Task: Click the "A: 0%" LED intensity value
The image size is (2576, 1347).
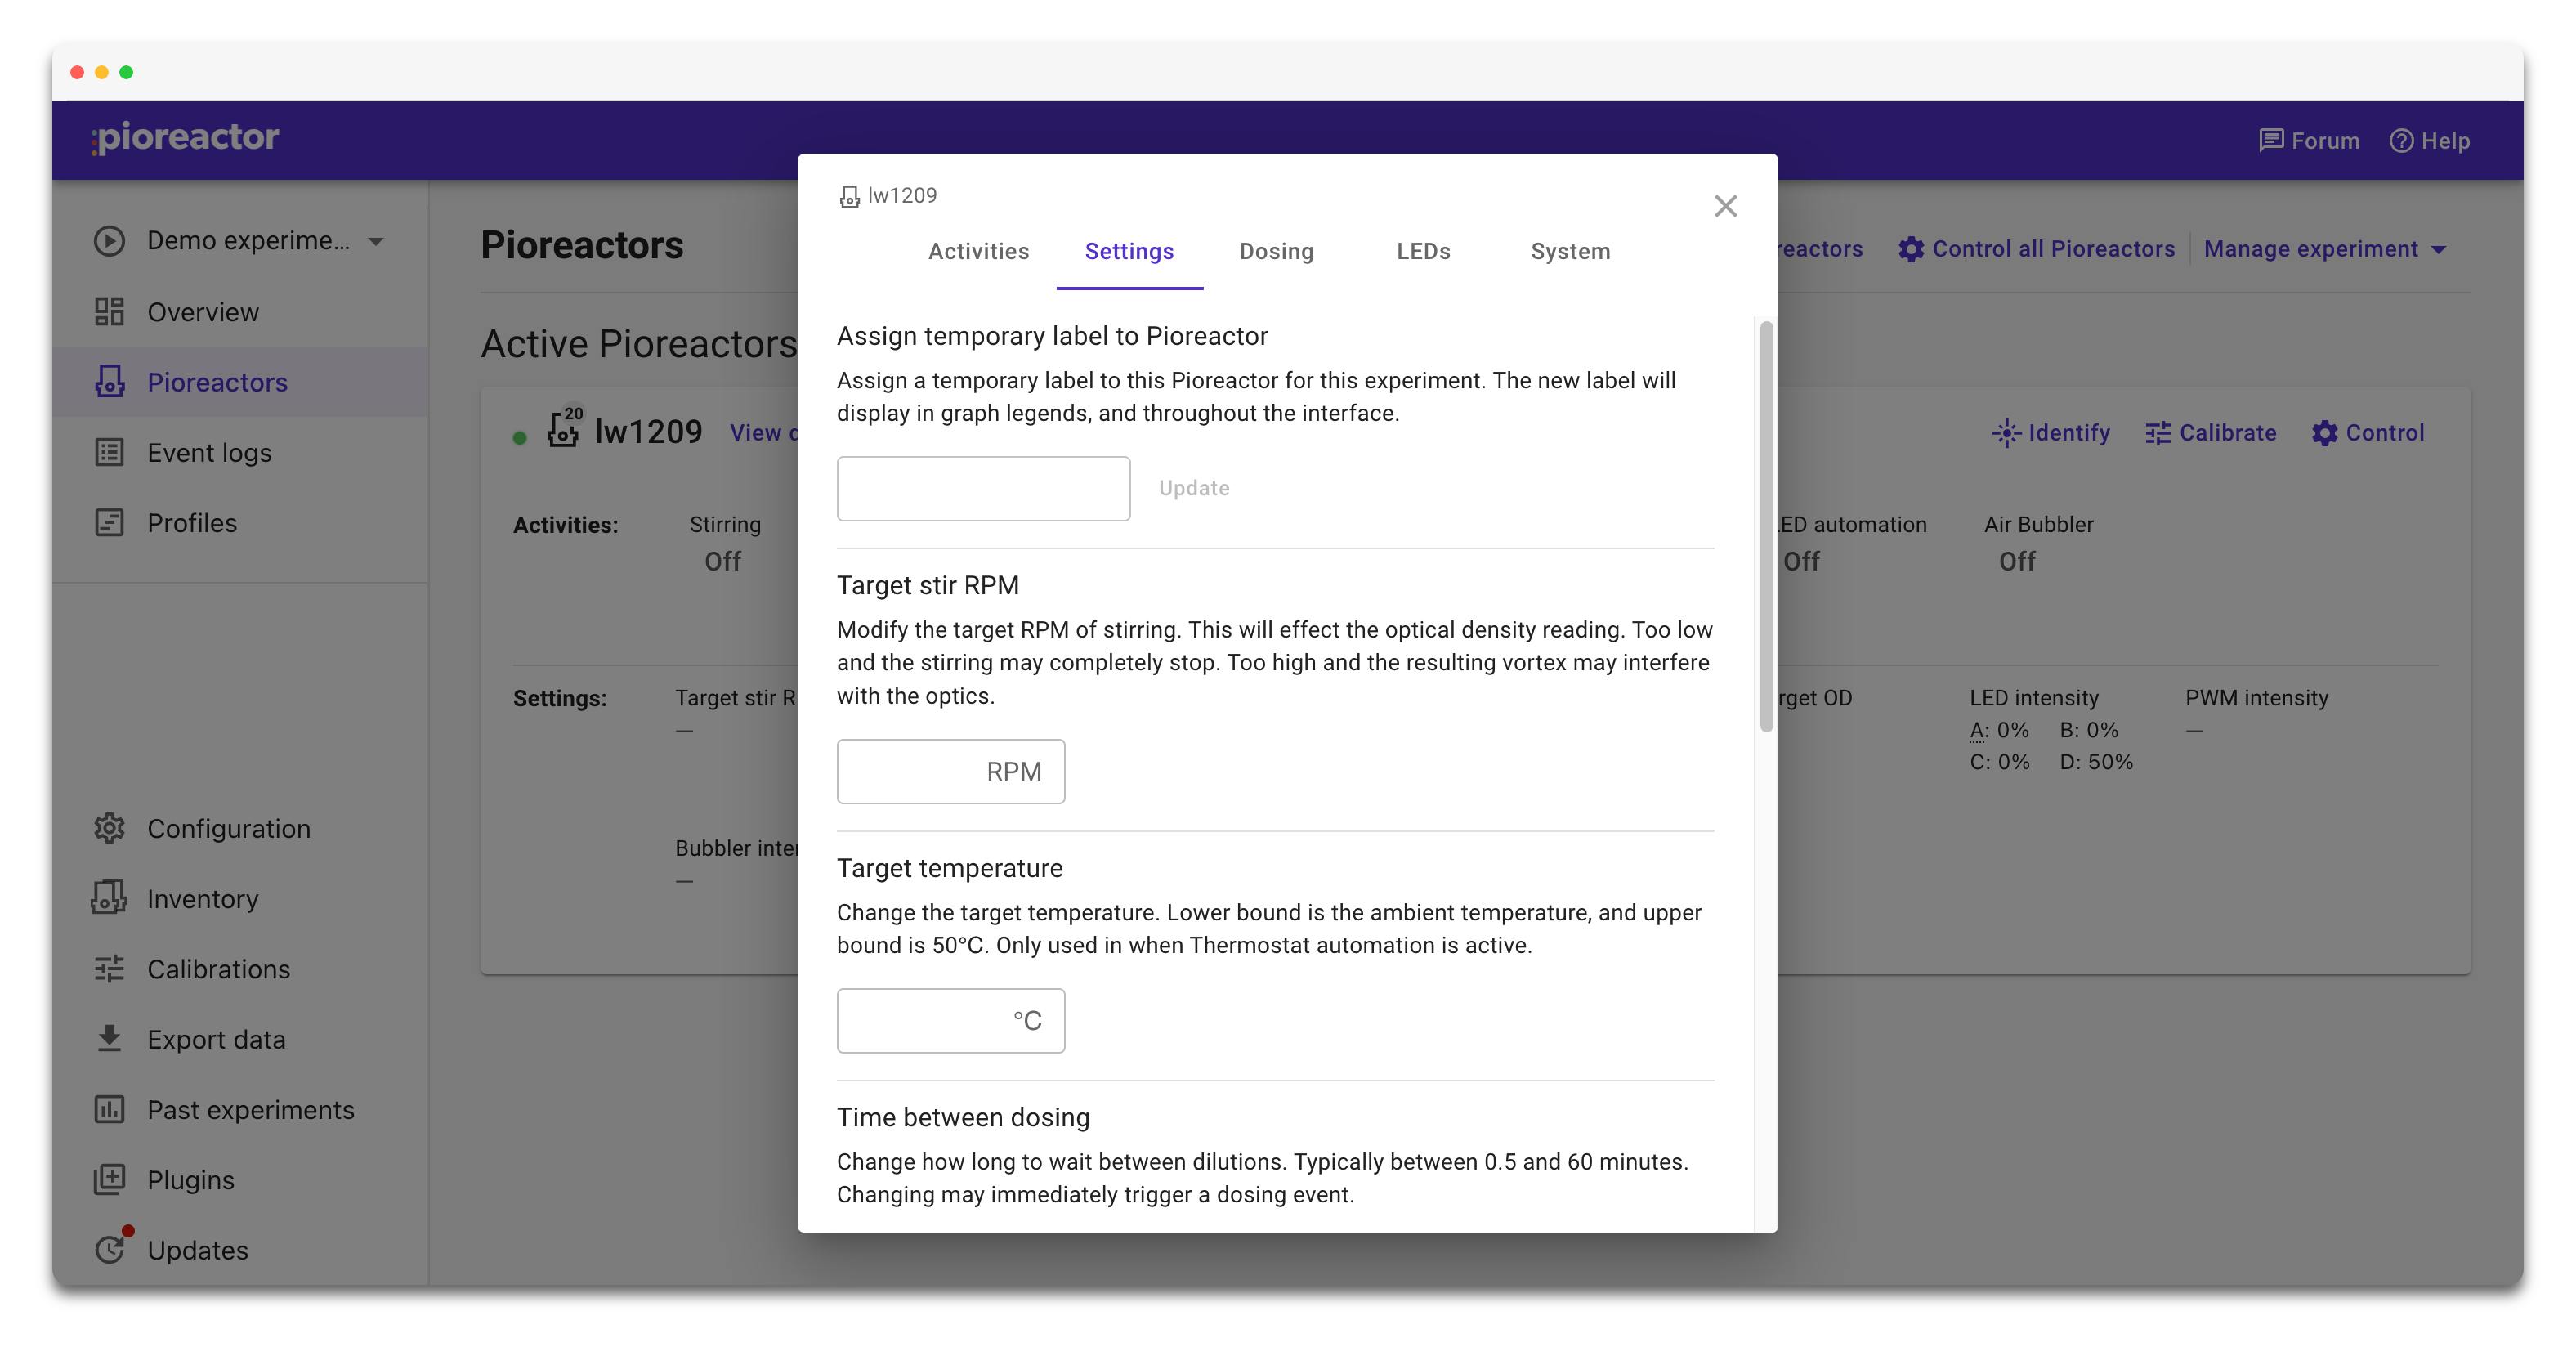Action: coord(1999,730)
